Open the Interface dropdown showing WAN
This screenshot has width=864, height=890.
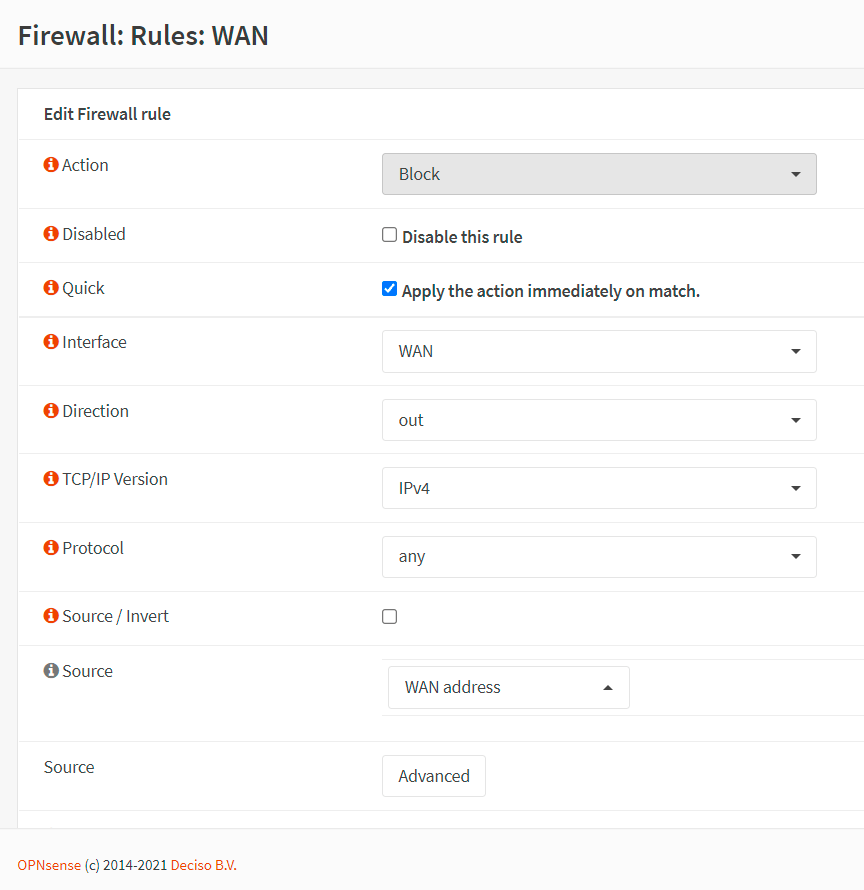[599, 351]
